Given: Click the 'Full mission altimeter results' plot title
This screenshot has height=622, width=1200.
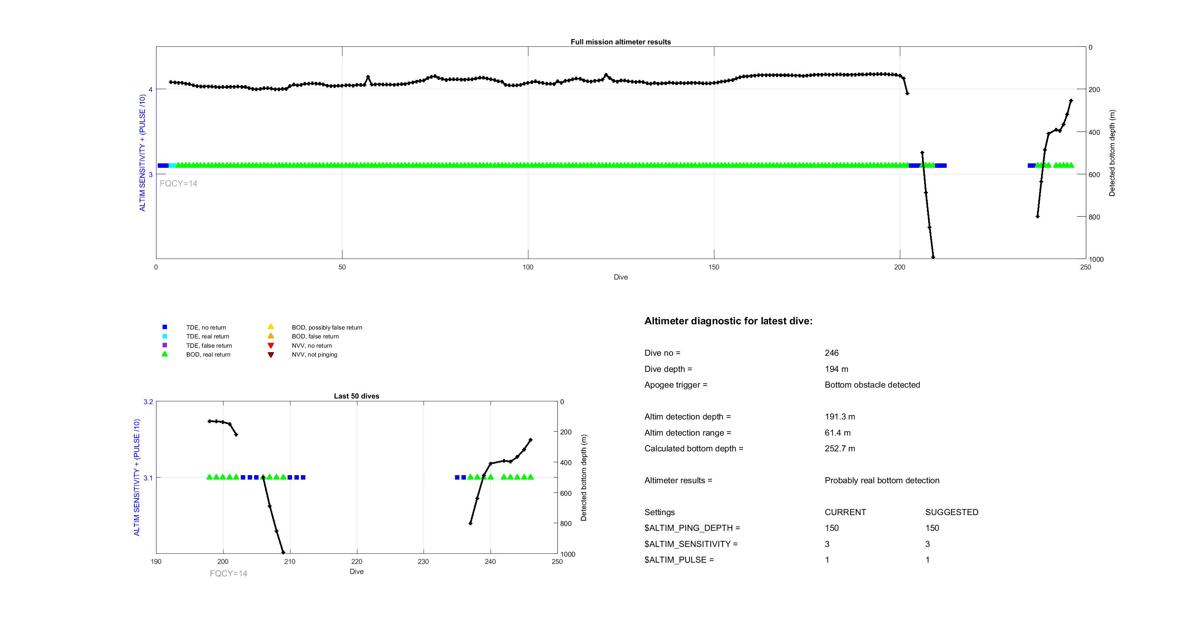Looking at the screenshot, I should tap(620, 42).
